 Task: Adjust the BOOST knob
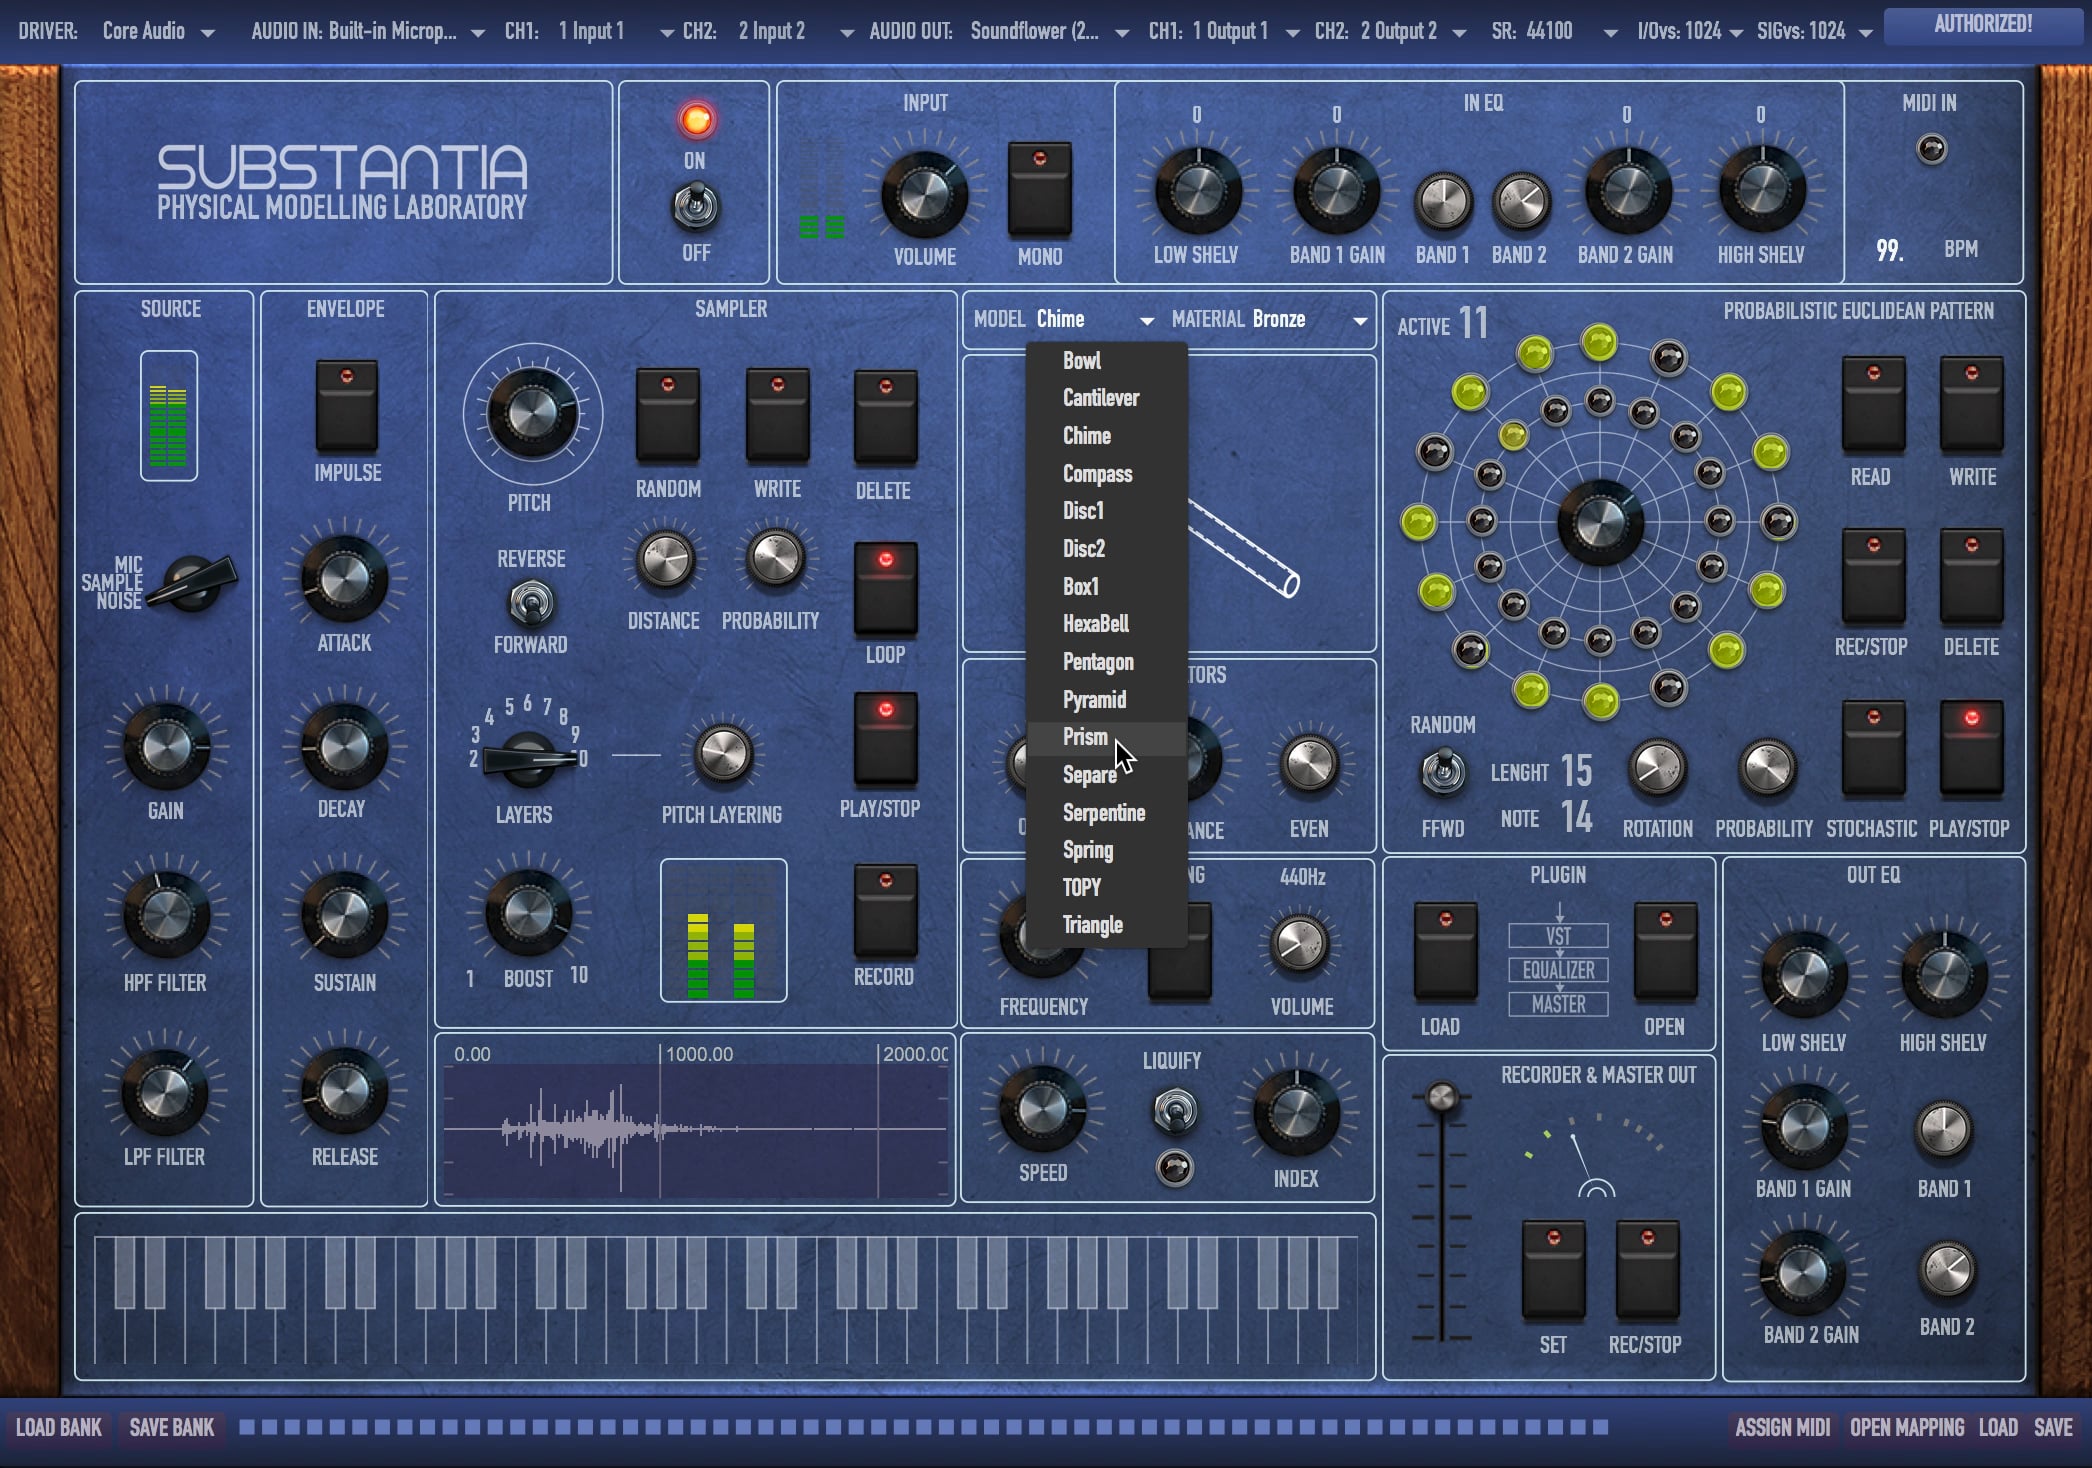[x=527, y=912]
